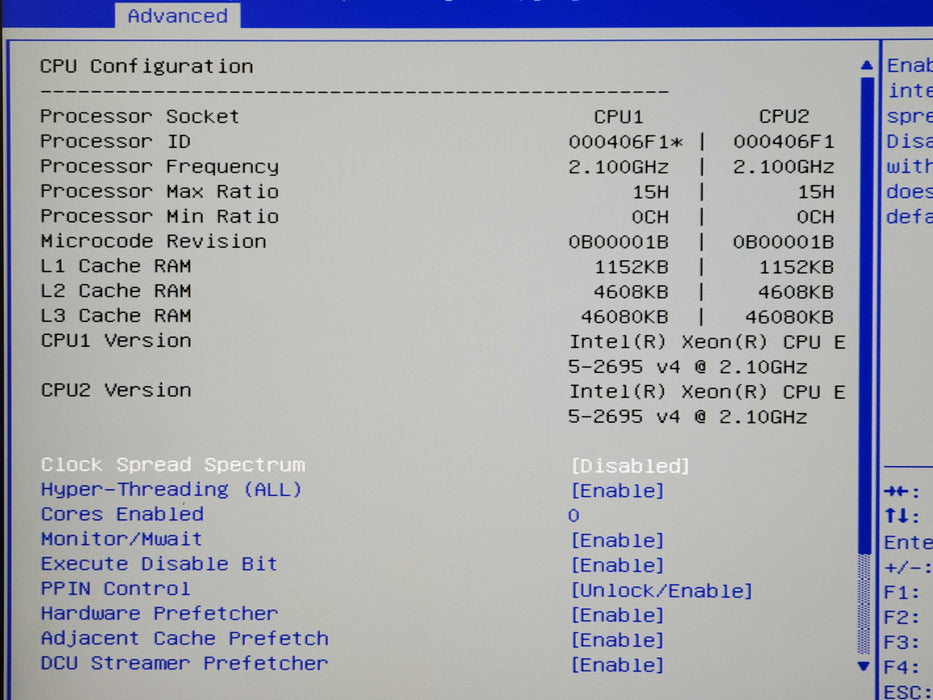Click the Processor Max Ratio label
The image size is (933, 700).
[x=159, y=191]
